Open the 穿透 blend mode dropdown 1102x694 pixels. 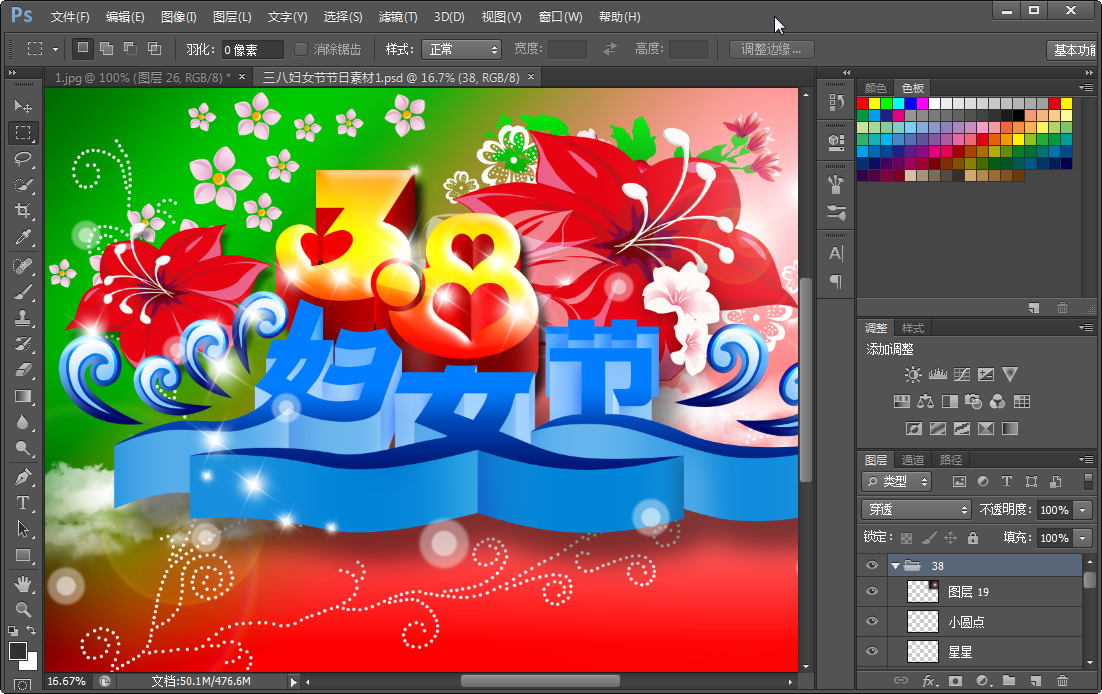click(916, 509)
